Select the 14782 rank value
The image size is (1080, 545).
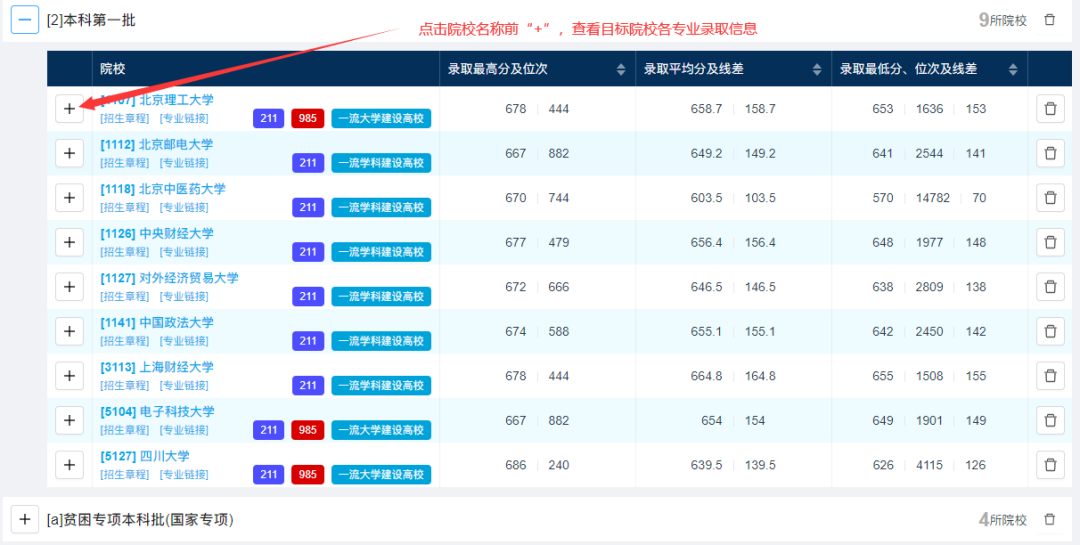coord(933,198)
